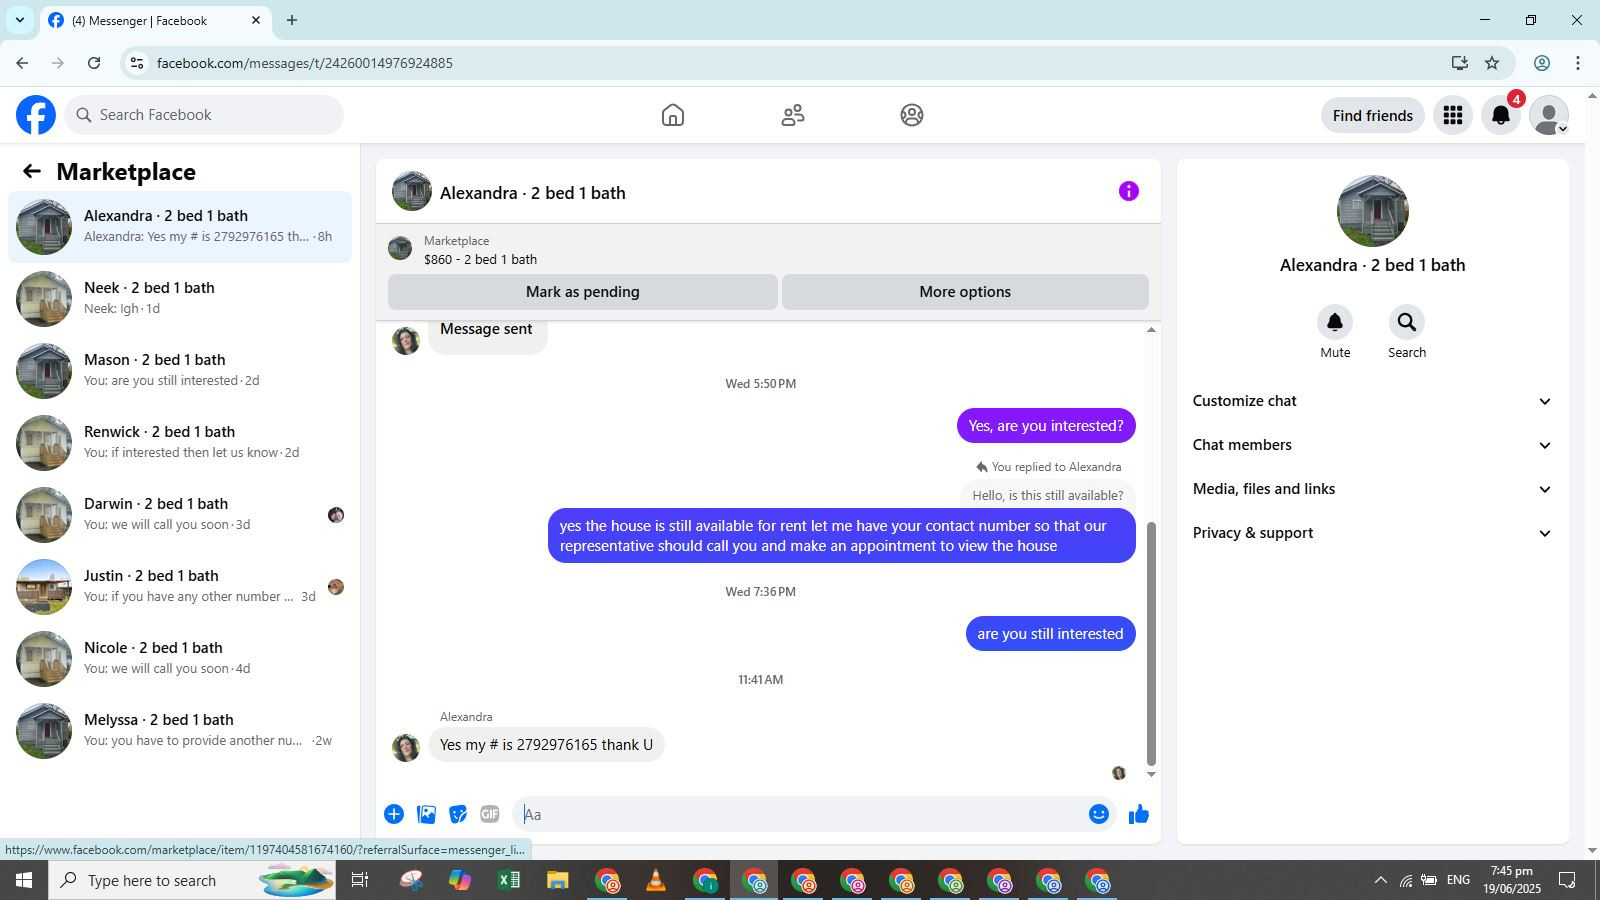
Task: Open conversation information purple icon
Action: (1129, 191)
